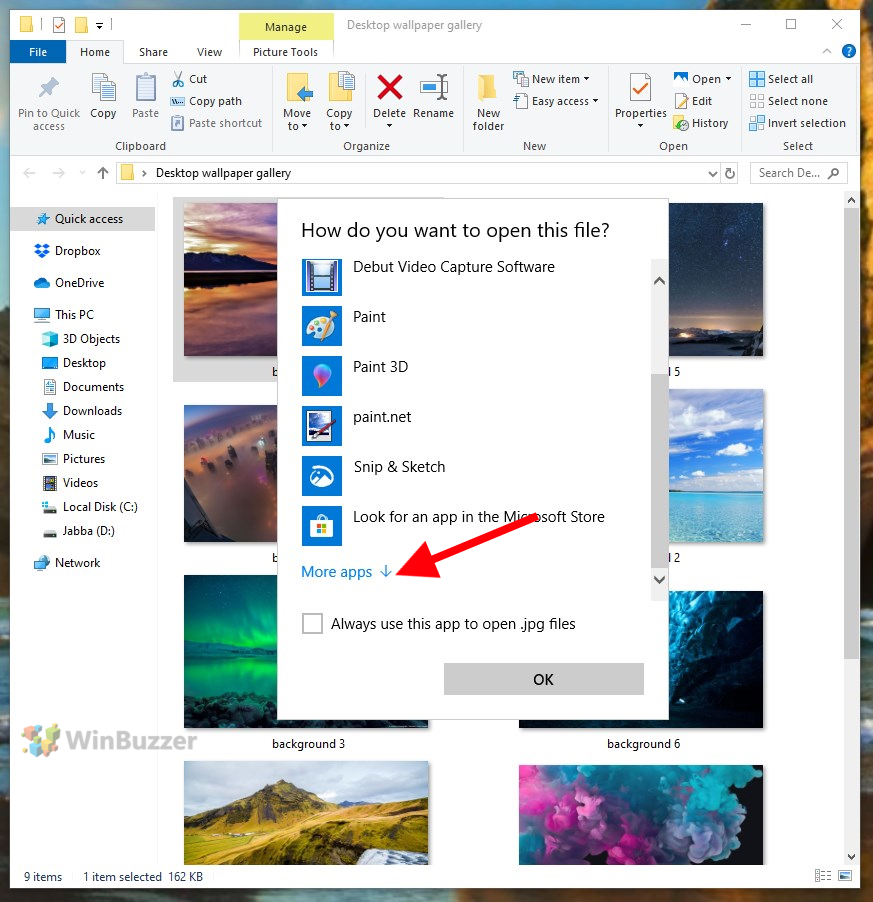Open the File menu
Viewport: 873px width, 902px height.
point(38,52)
